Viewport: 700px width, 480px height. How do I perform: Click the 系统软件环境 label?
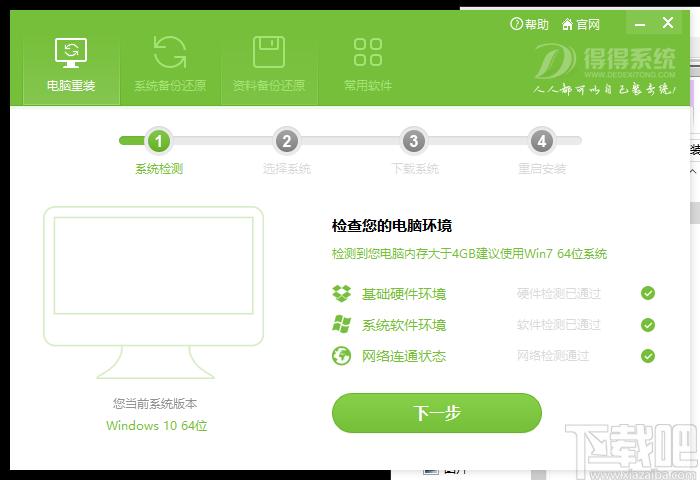[404, 325]
